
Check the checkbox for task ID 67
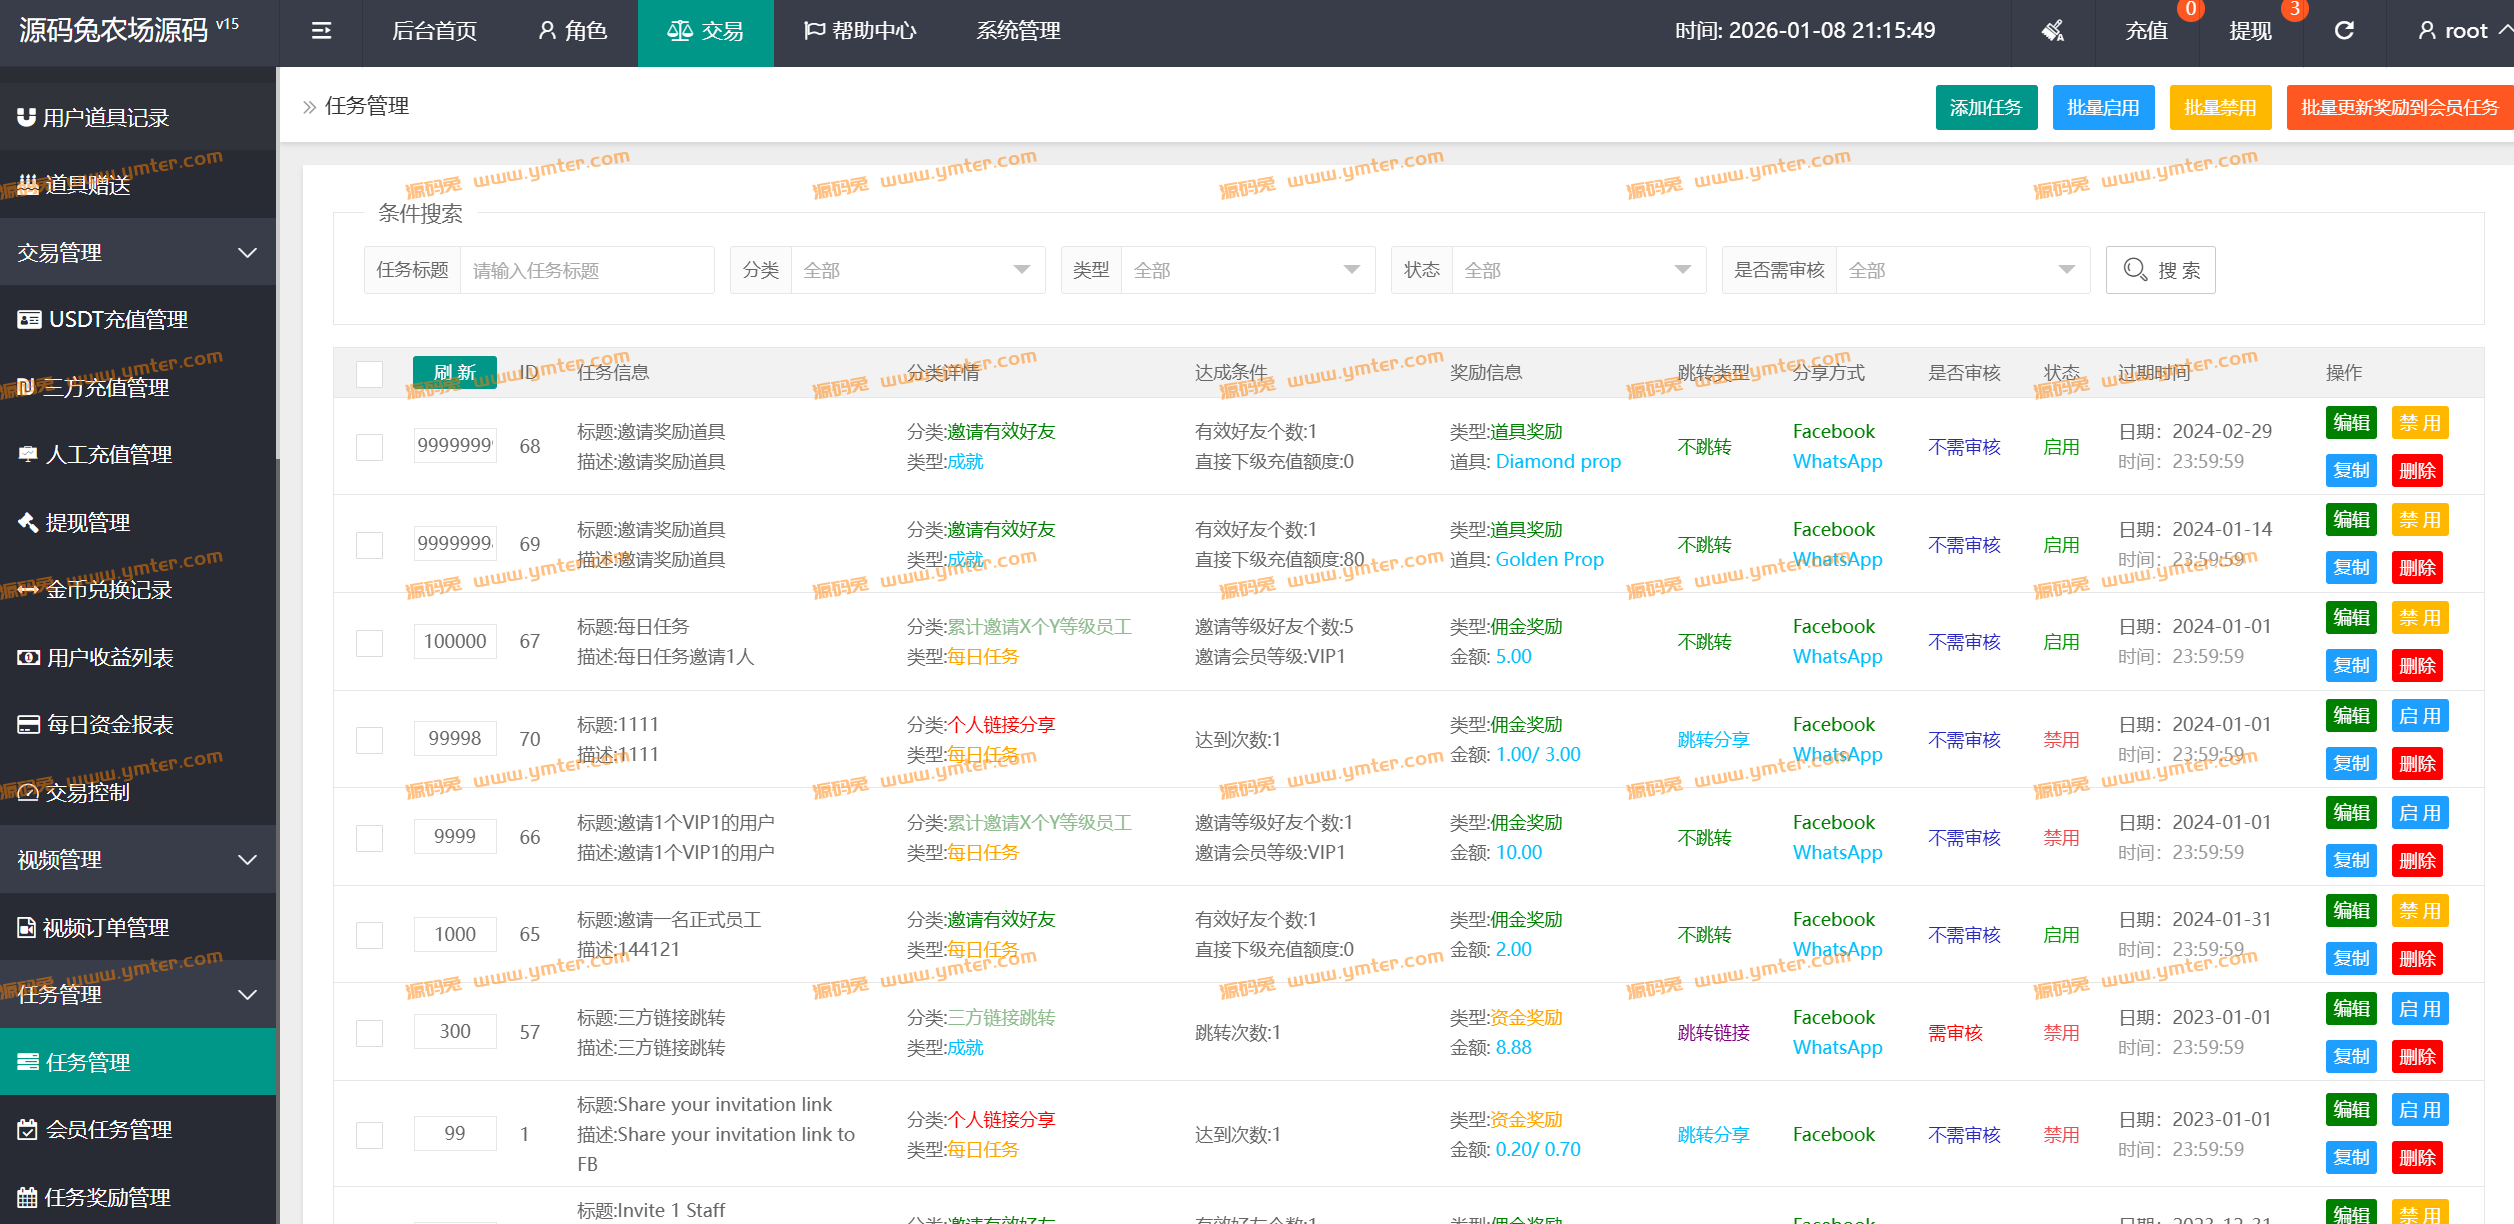(x=370, y=642)
